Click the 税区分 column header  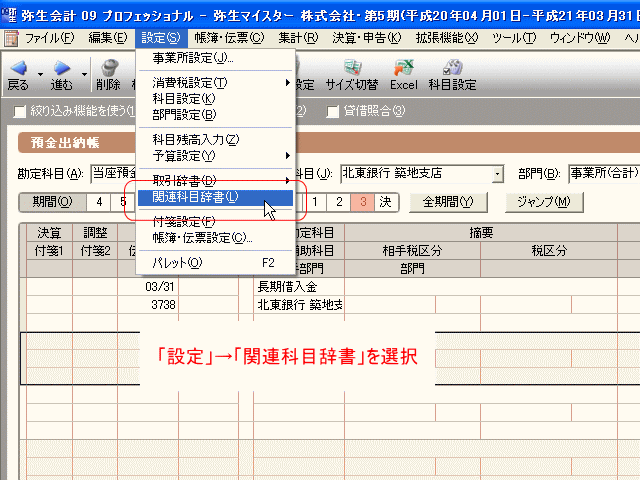pos(549,251)
